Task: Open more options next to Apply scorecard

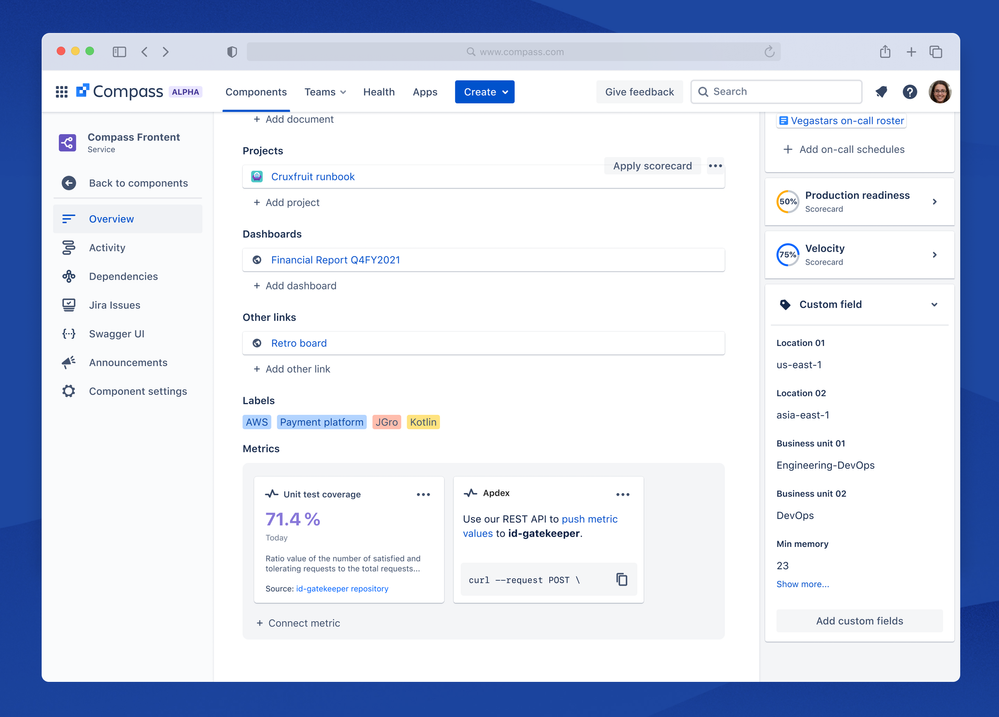Action: click(715, 166)
